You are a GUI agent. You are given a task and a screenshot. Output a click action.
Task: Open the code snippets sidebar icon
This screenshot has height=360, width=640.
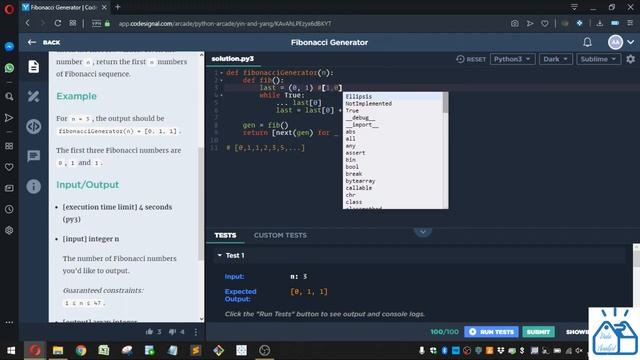(33, 127)
